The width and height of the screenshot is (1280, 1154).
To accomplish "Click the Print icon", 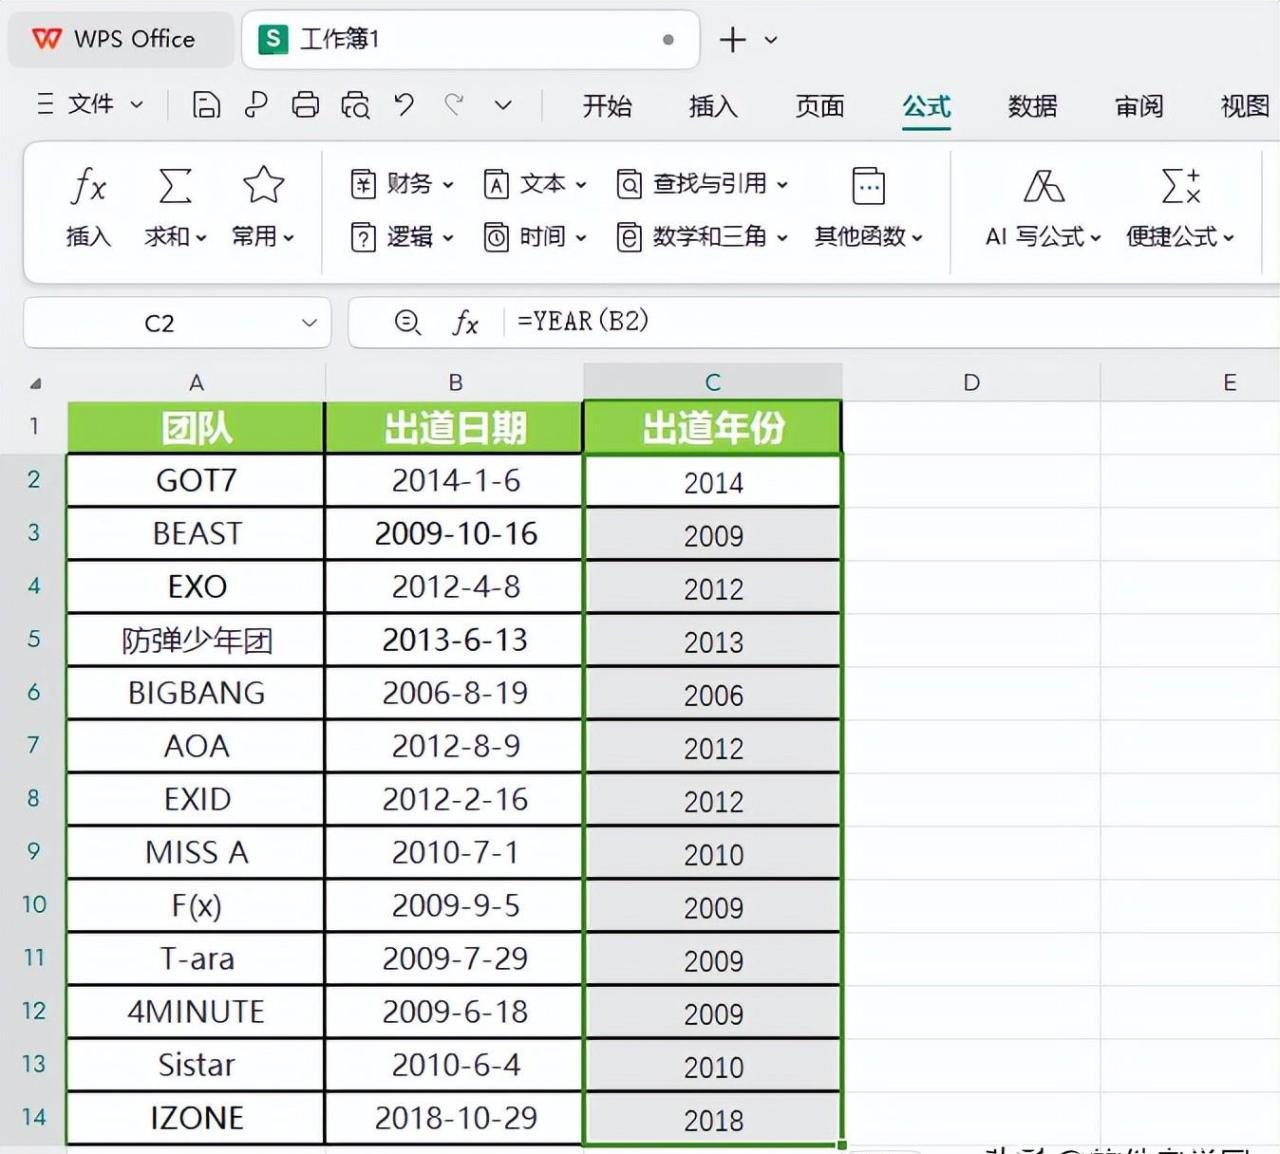I will [305, 104].
